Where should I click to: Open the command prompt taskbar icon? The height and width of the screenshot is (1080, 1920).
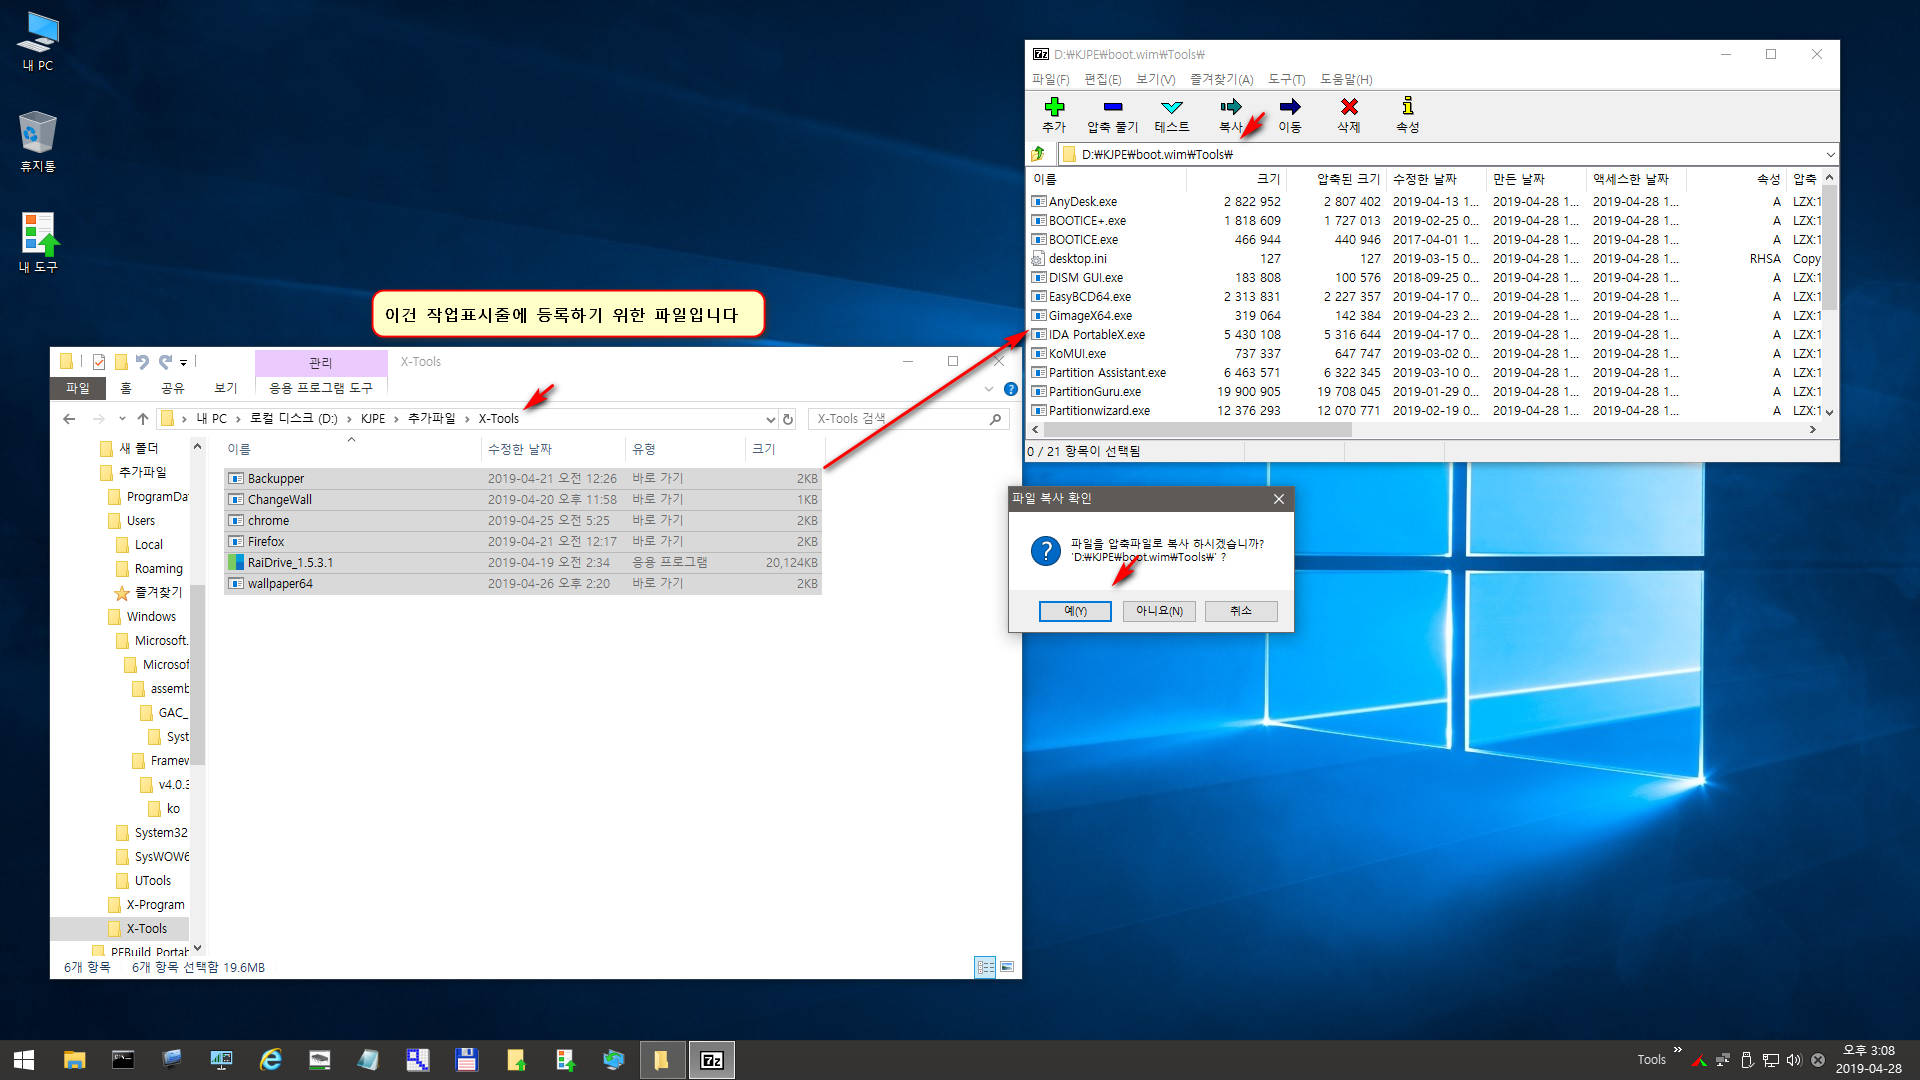[x=123, y=1060]
